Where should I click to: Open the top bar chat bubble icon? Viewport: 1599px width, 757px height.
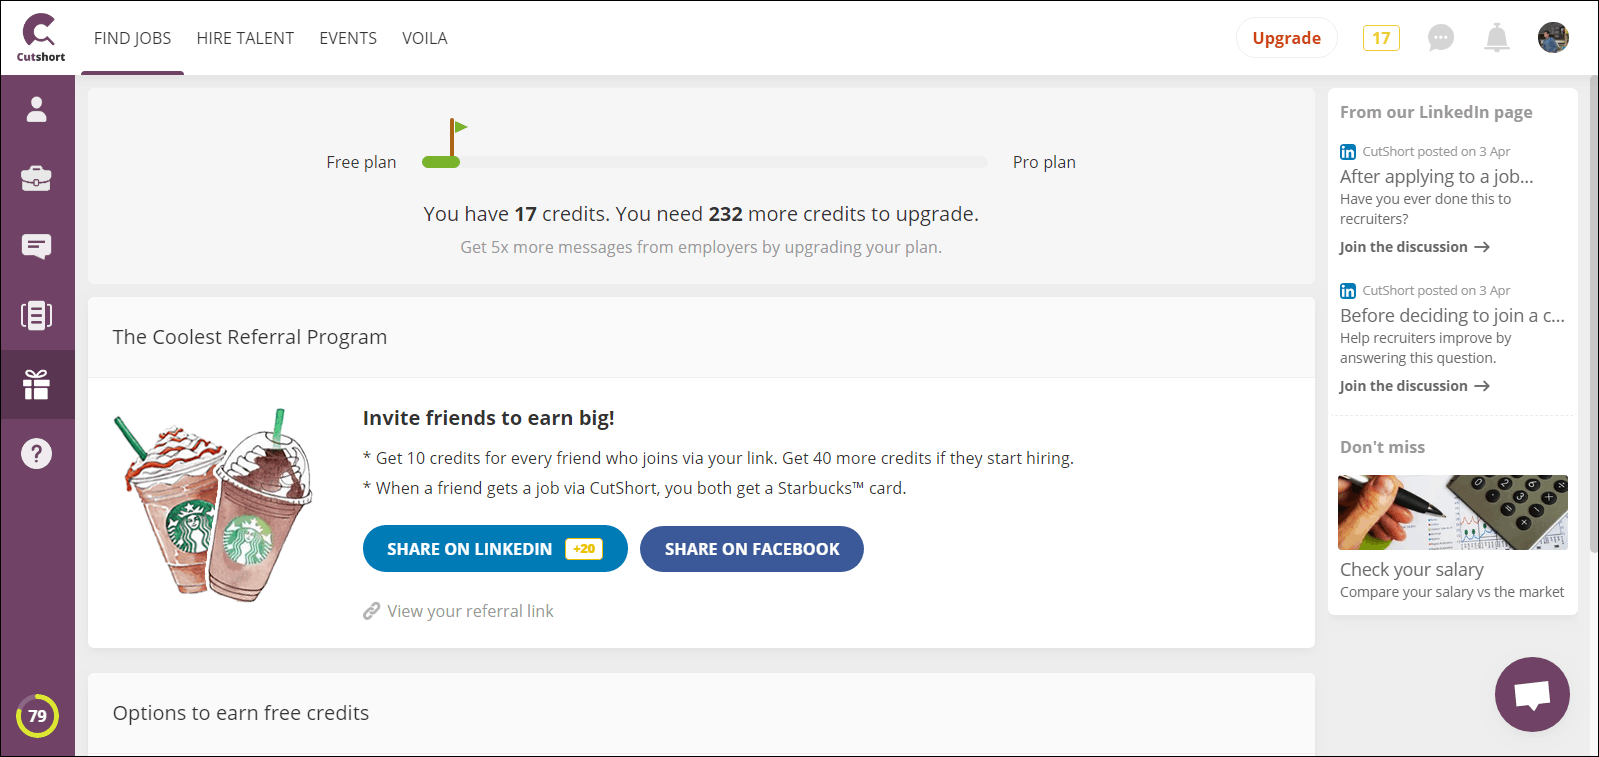[1441, 38]
